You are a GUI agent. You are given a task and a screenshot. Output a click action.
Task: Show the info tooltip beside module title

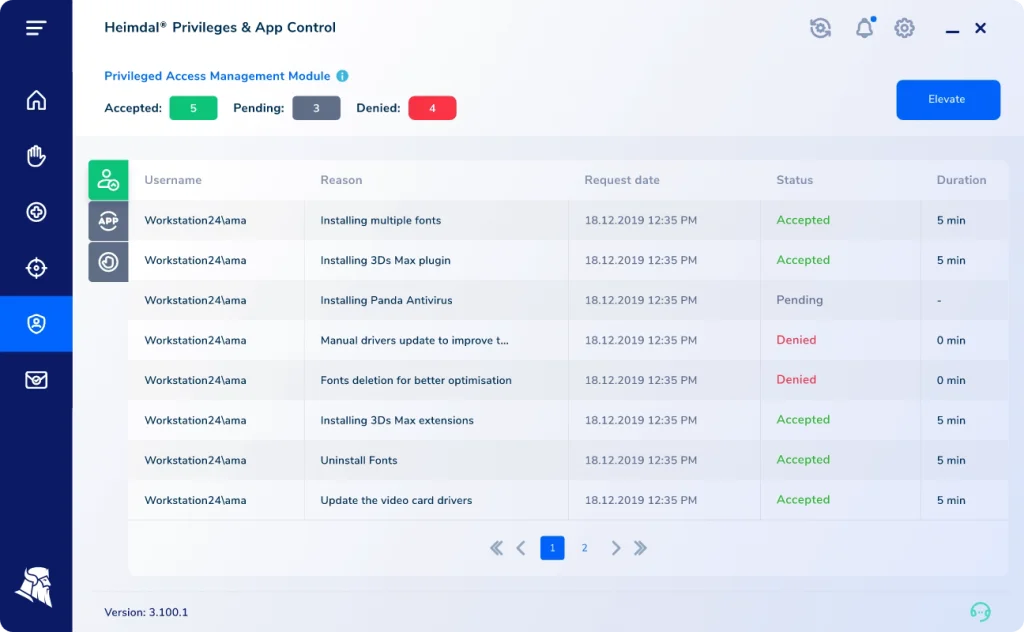pyautogui.click(x=342, y=76)
